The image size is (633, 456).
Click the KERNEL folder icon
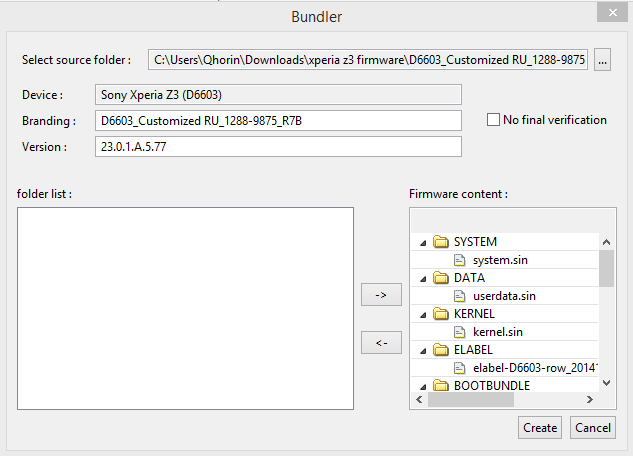click(440, 314)
